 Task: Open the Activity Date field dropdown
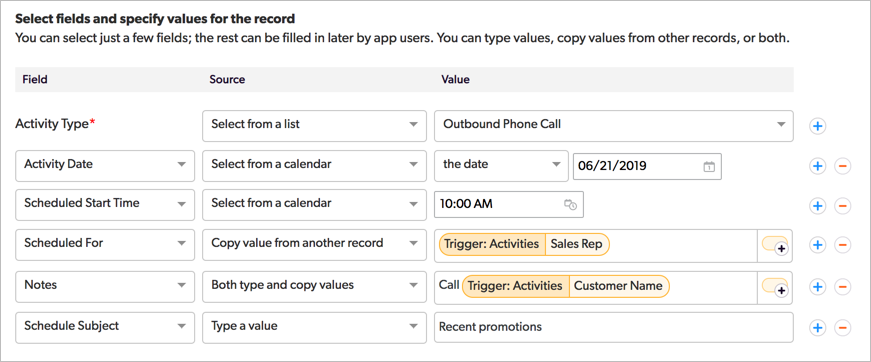click(105, 165)
